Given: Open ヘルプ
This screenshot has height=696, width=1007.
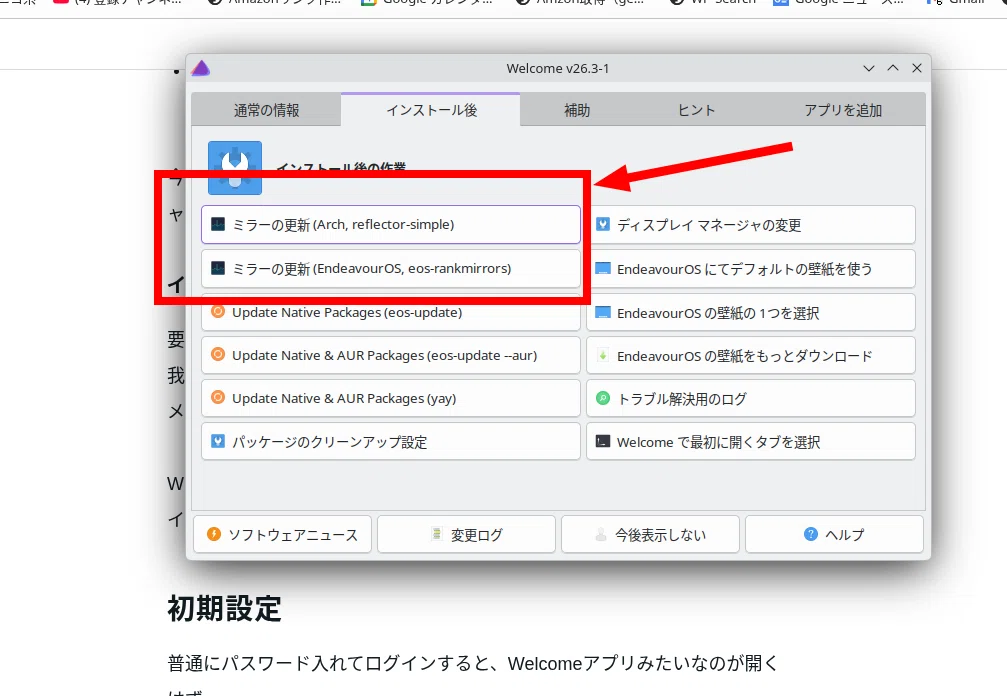Looking at the screenshot, I should click(x=834, y=534).
